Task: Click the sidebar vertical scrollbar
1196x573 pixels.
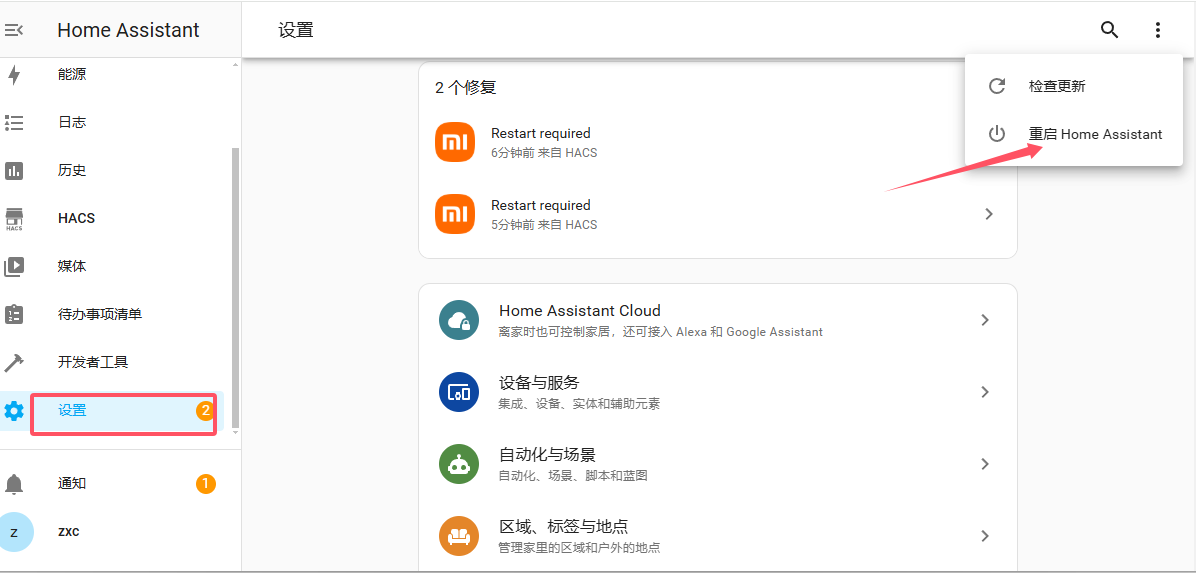Action: (235, 288)
